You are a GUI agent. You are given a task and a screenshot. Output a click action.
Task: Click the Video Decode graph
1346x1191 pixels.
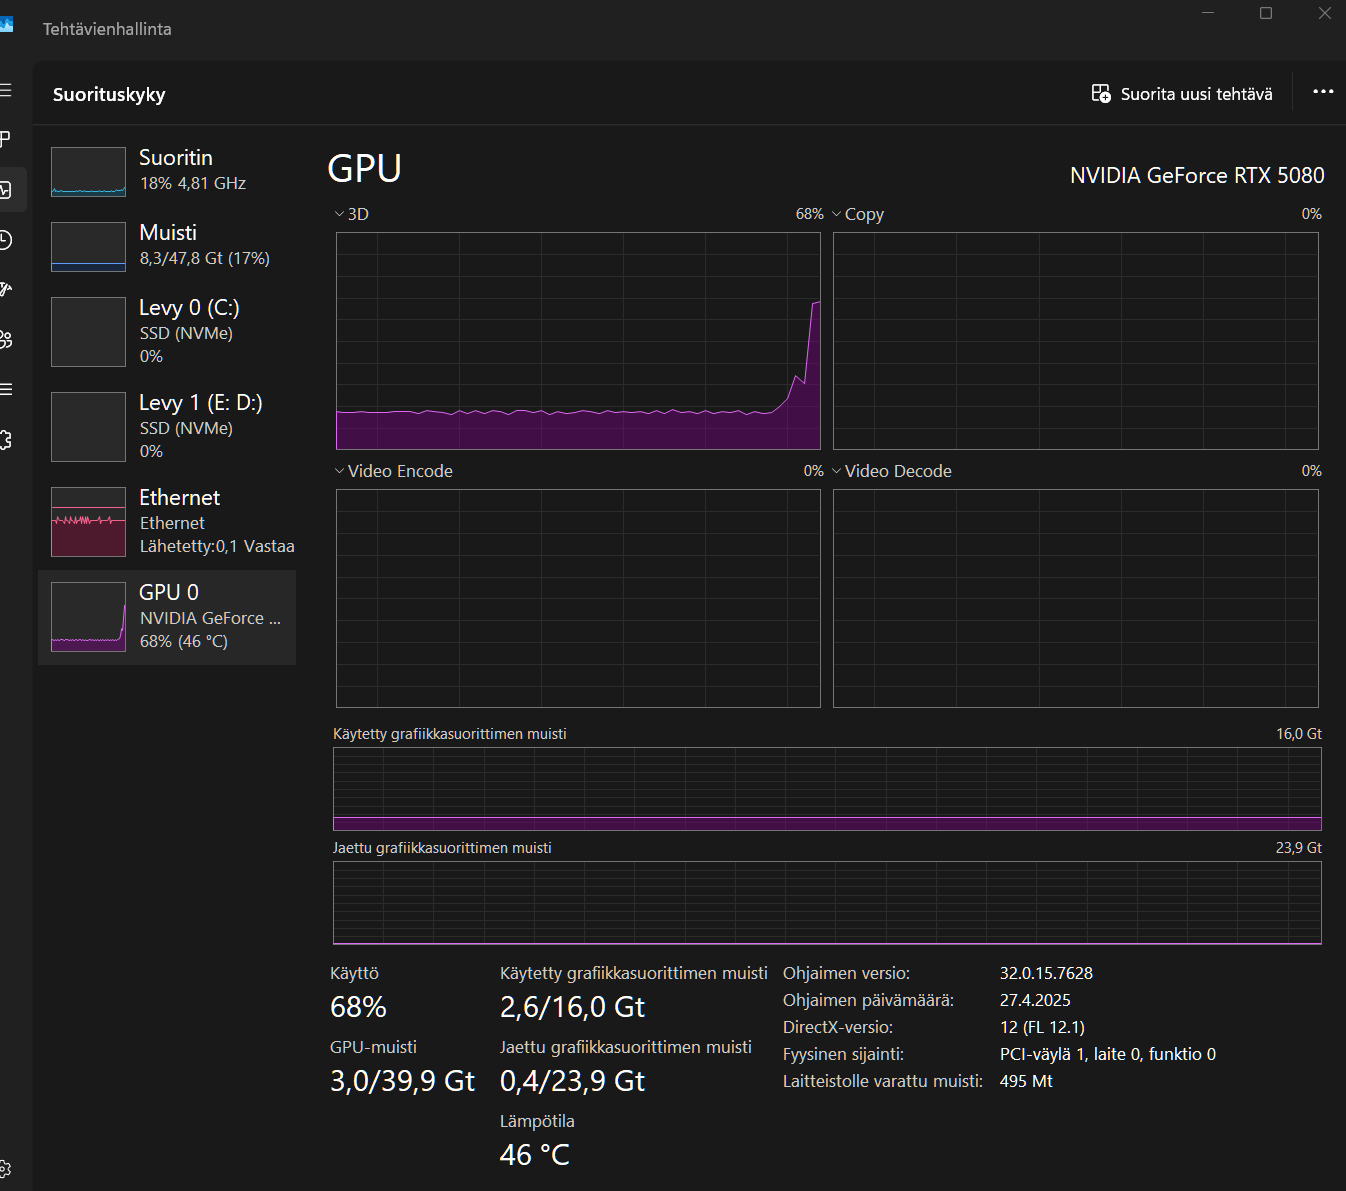coord(1076,598)
